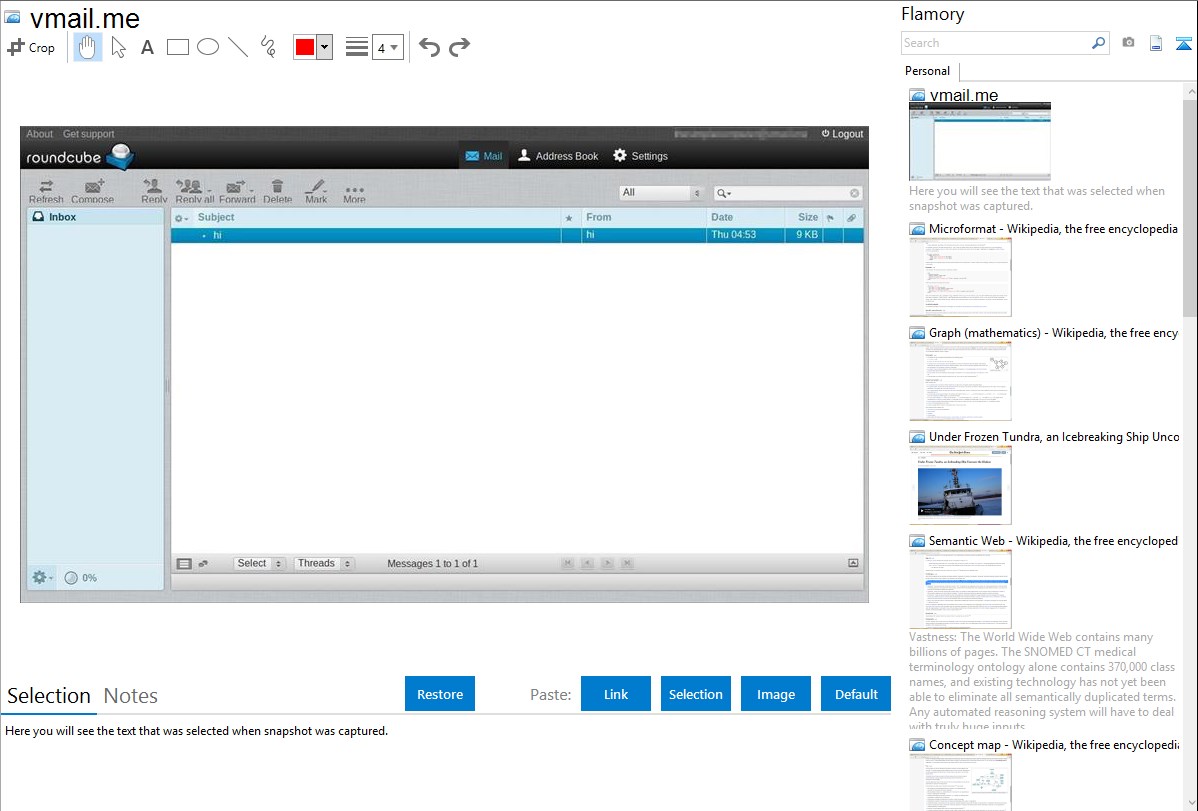Click the 'Semantic Web - Wikipedia' snapshot title
Screen dimensions: 1198x811
(1053, 540)
